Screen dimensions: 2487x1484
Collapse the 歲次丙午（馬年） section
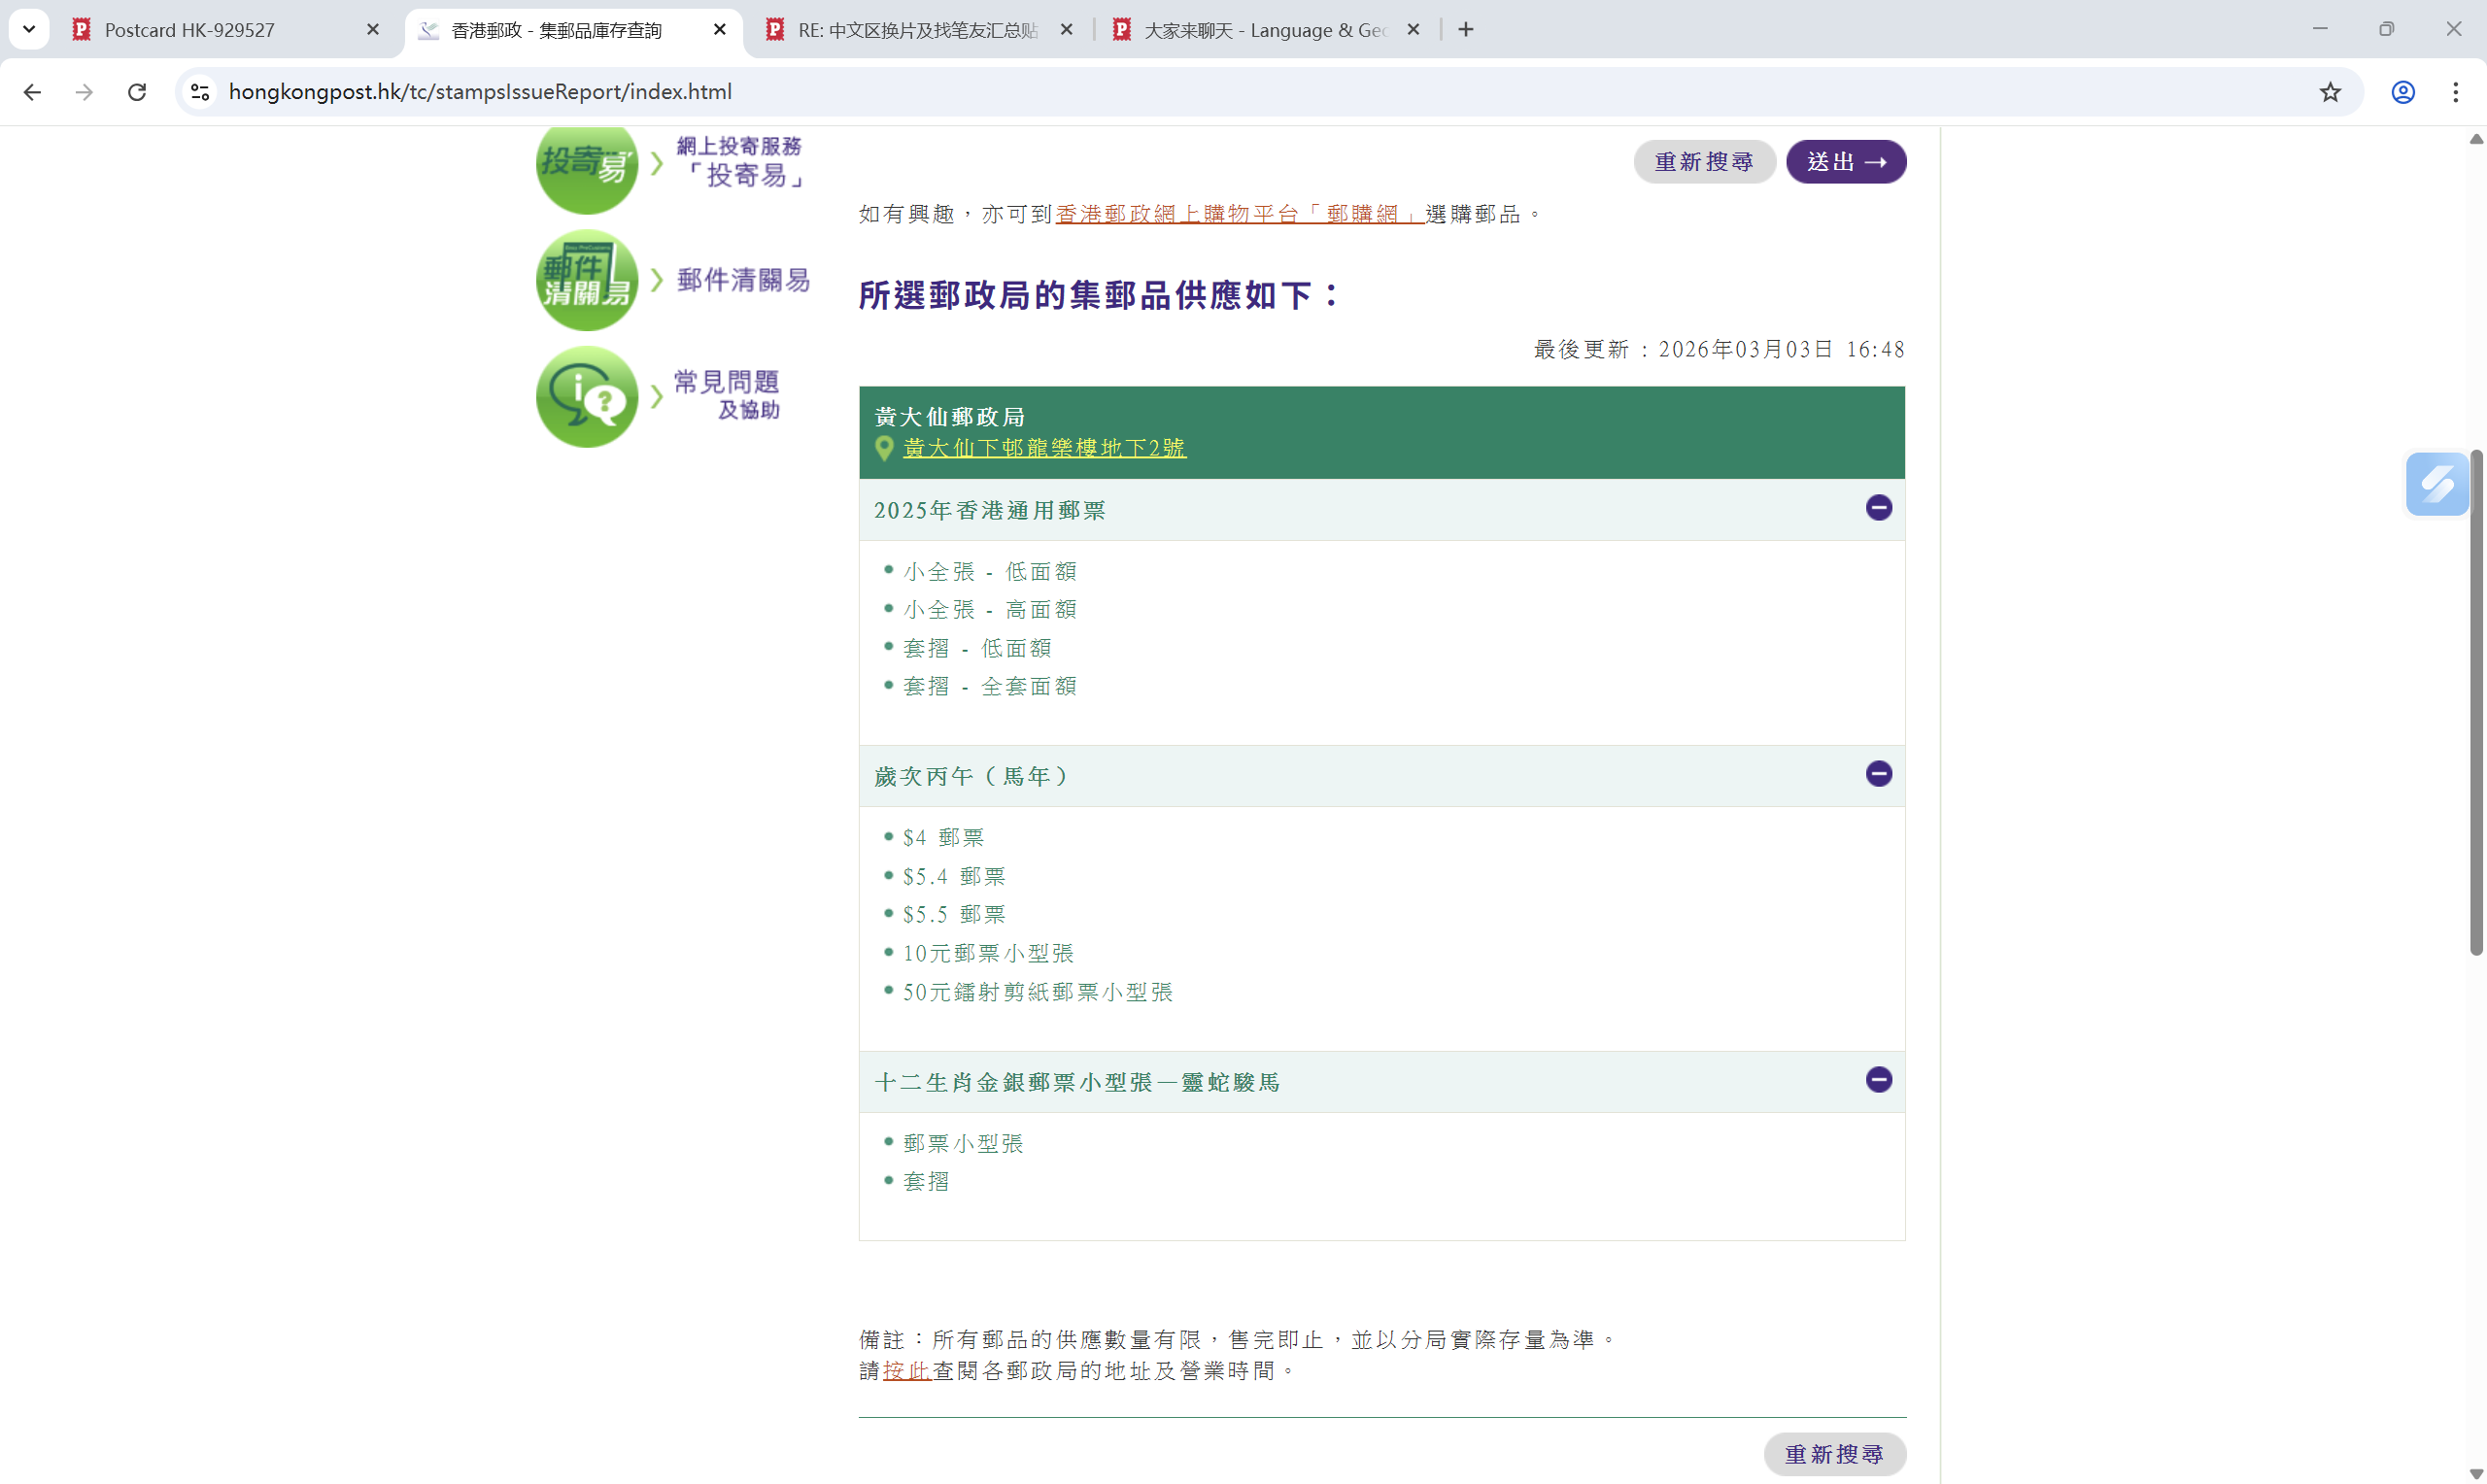[1878, 774]
